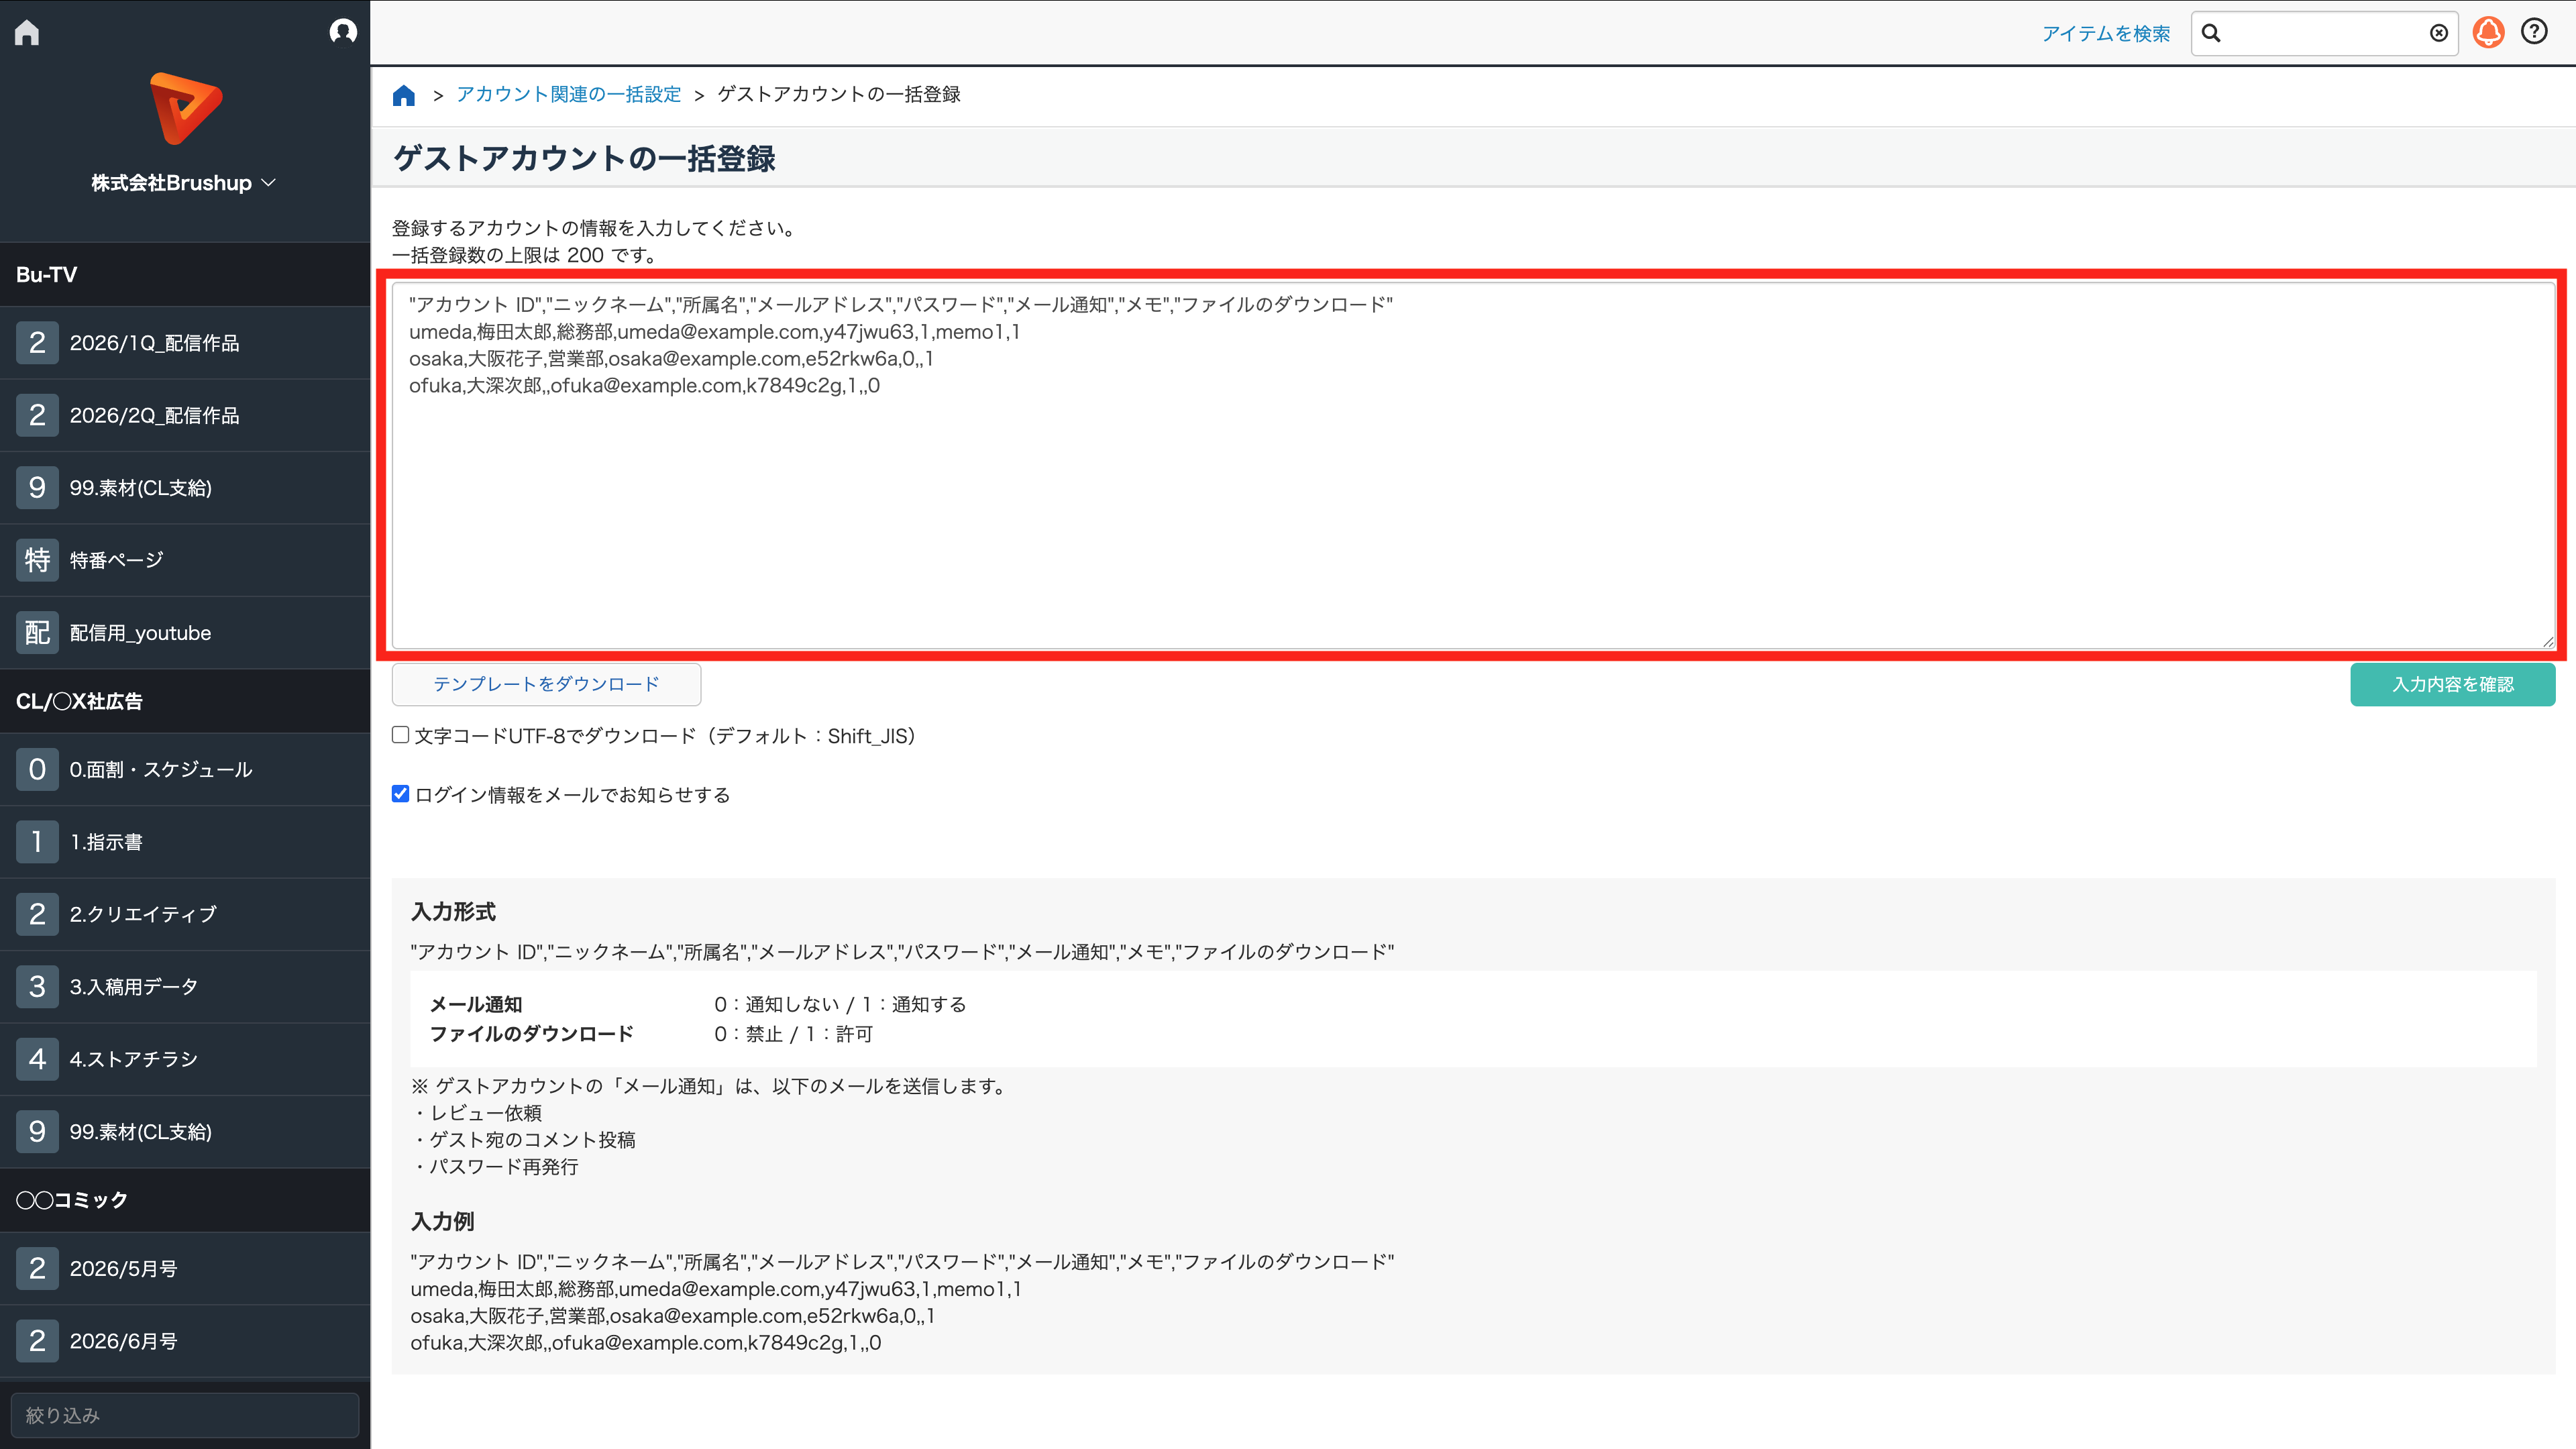
Task: Click inside the account CSV textarea
Action: click(x=1473, y=465)
